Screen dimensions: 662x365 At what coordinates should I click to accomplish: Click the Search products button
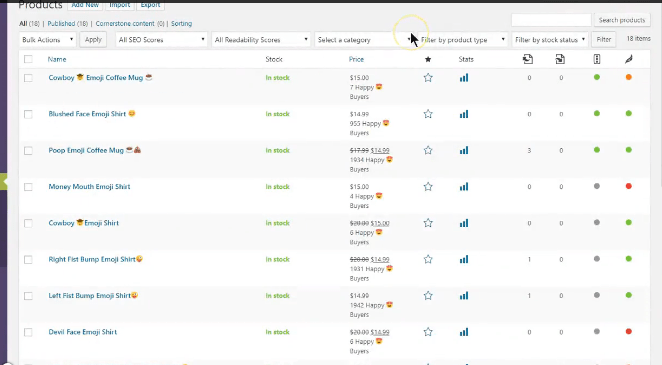[622, 20]
